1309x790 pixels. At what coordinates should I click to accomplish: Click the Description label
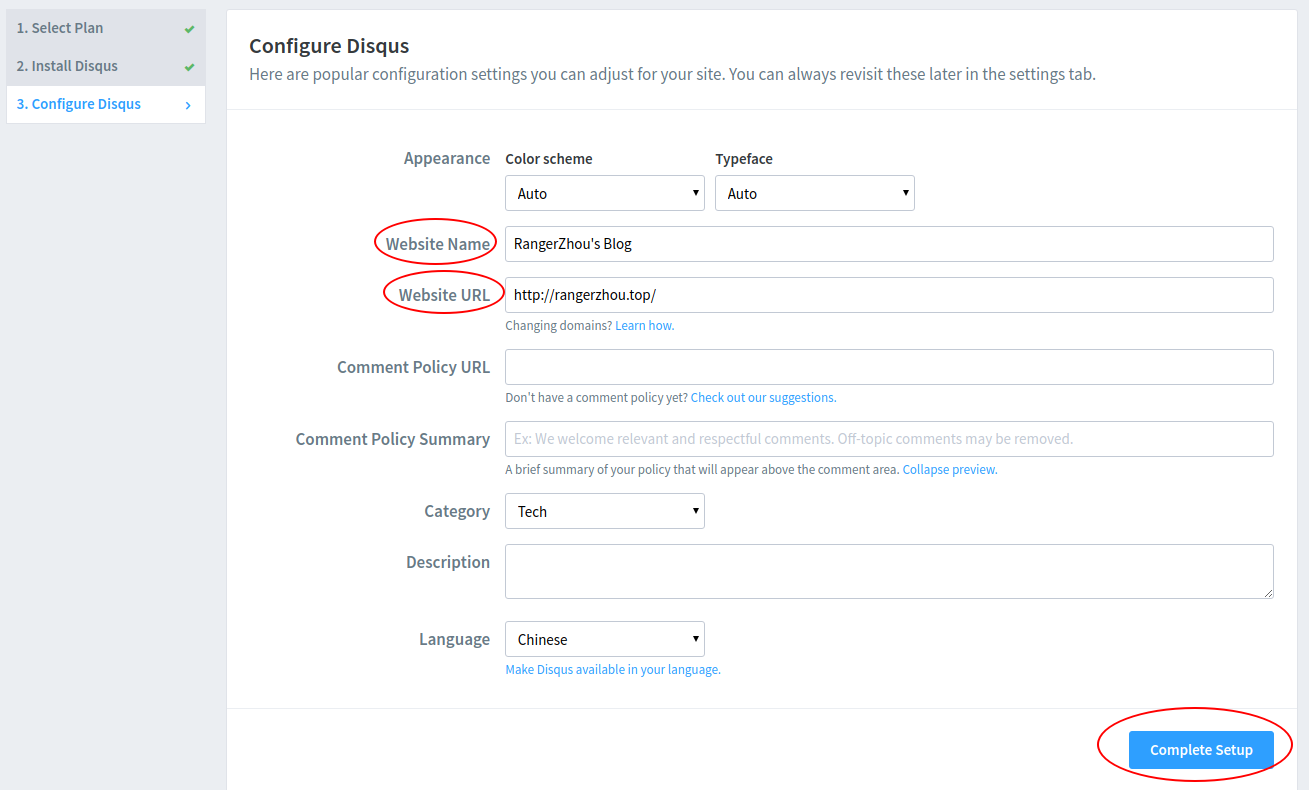coord(448,562)
